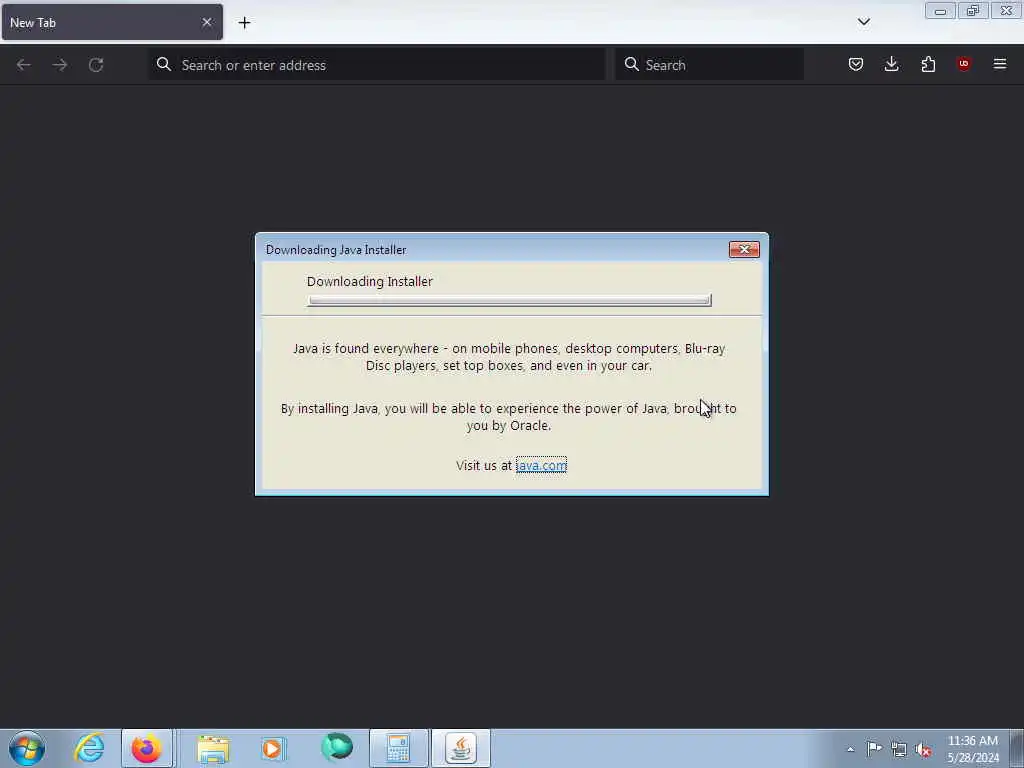Click the 'By installing Java' paragraph
The width and height of the screenshot is (1024, 768).
(x=509, y=417)
